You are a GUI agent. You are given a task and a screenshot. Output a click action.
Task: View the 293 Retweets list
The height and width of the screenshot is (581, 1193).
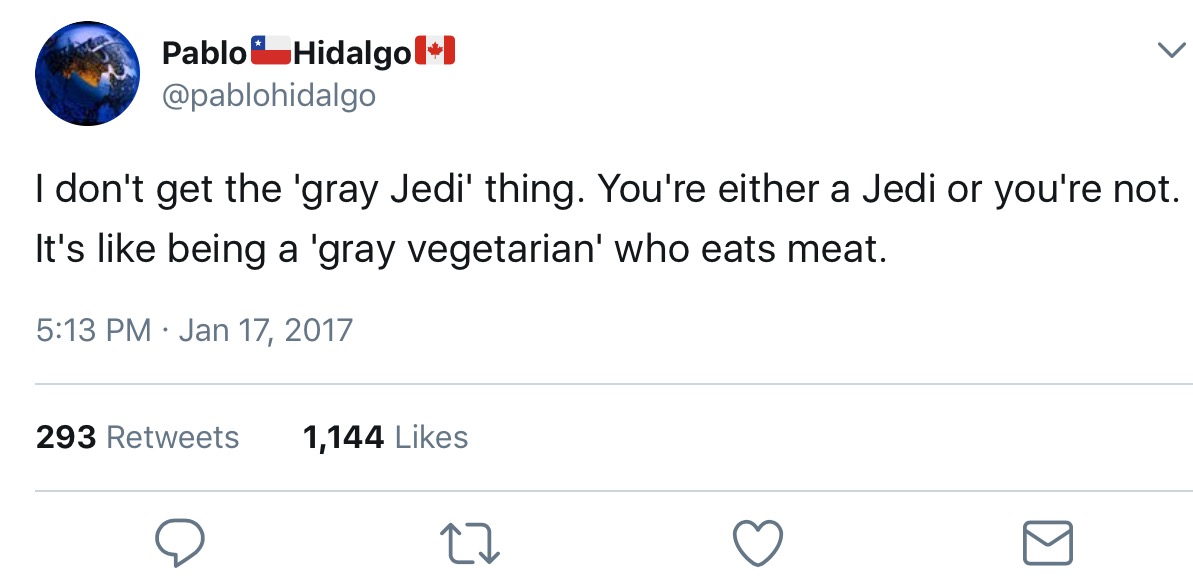[x=137, y=437]
